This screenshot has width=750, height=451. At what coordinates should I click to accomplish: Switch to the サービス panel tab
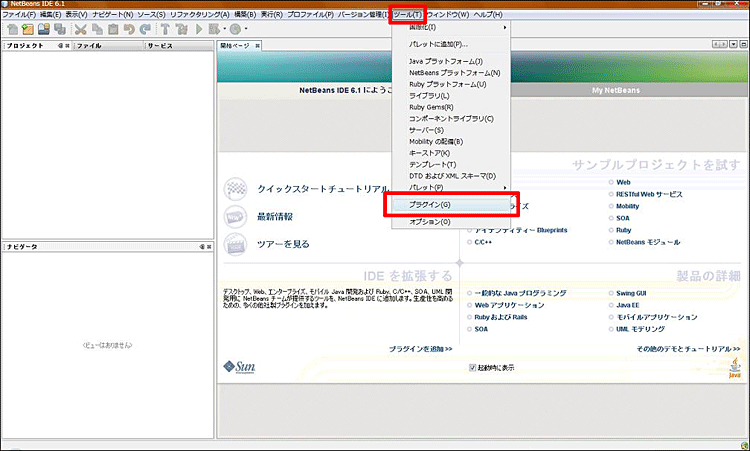(x=179, y=46)
